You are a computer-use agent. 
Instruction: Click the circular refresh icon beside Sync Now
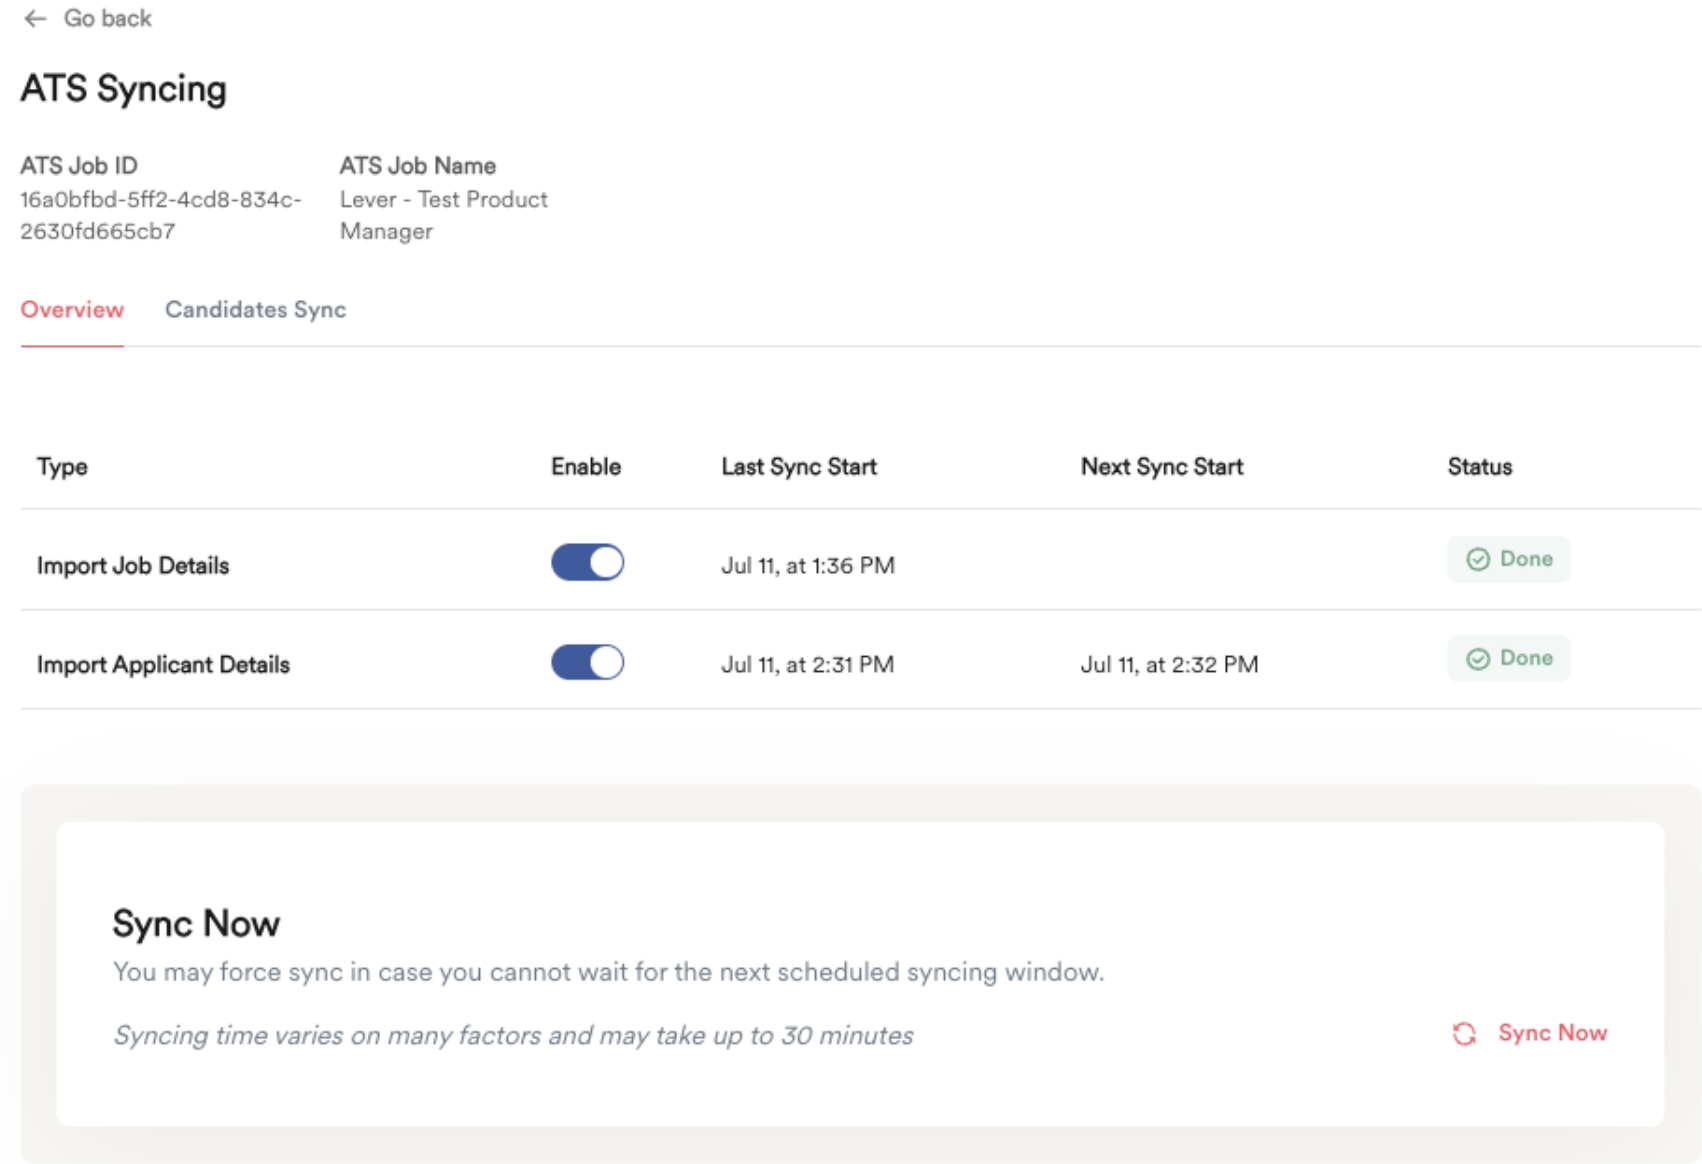(1464, 1034)
